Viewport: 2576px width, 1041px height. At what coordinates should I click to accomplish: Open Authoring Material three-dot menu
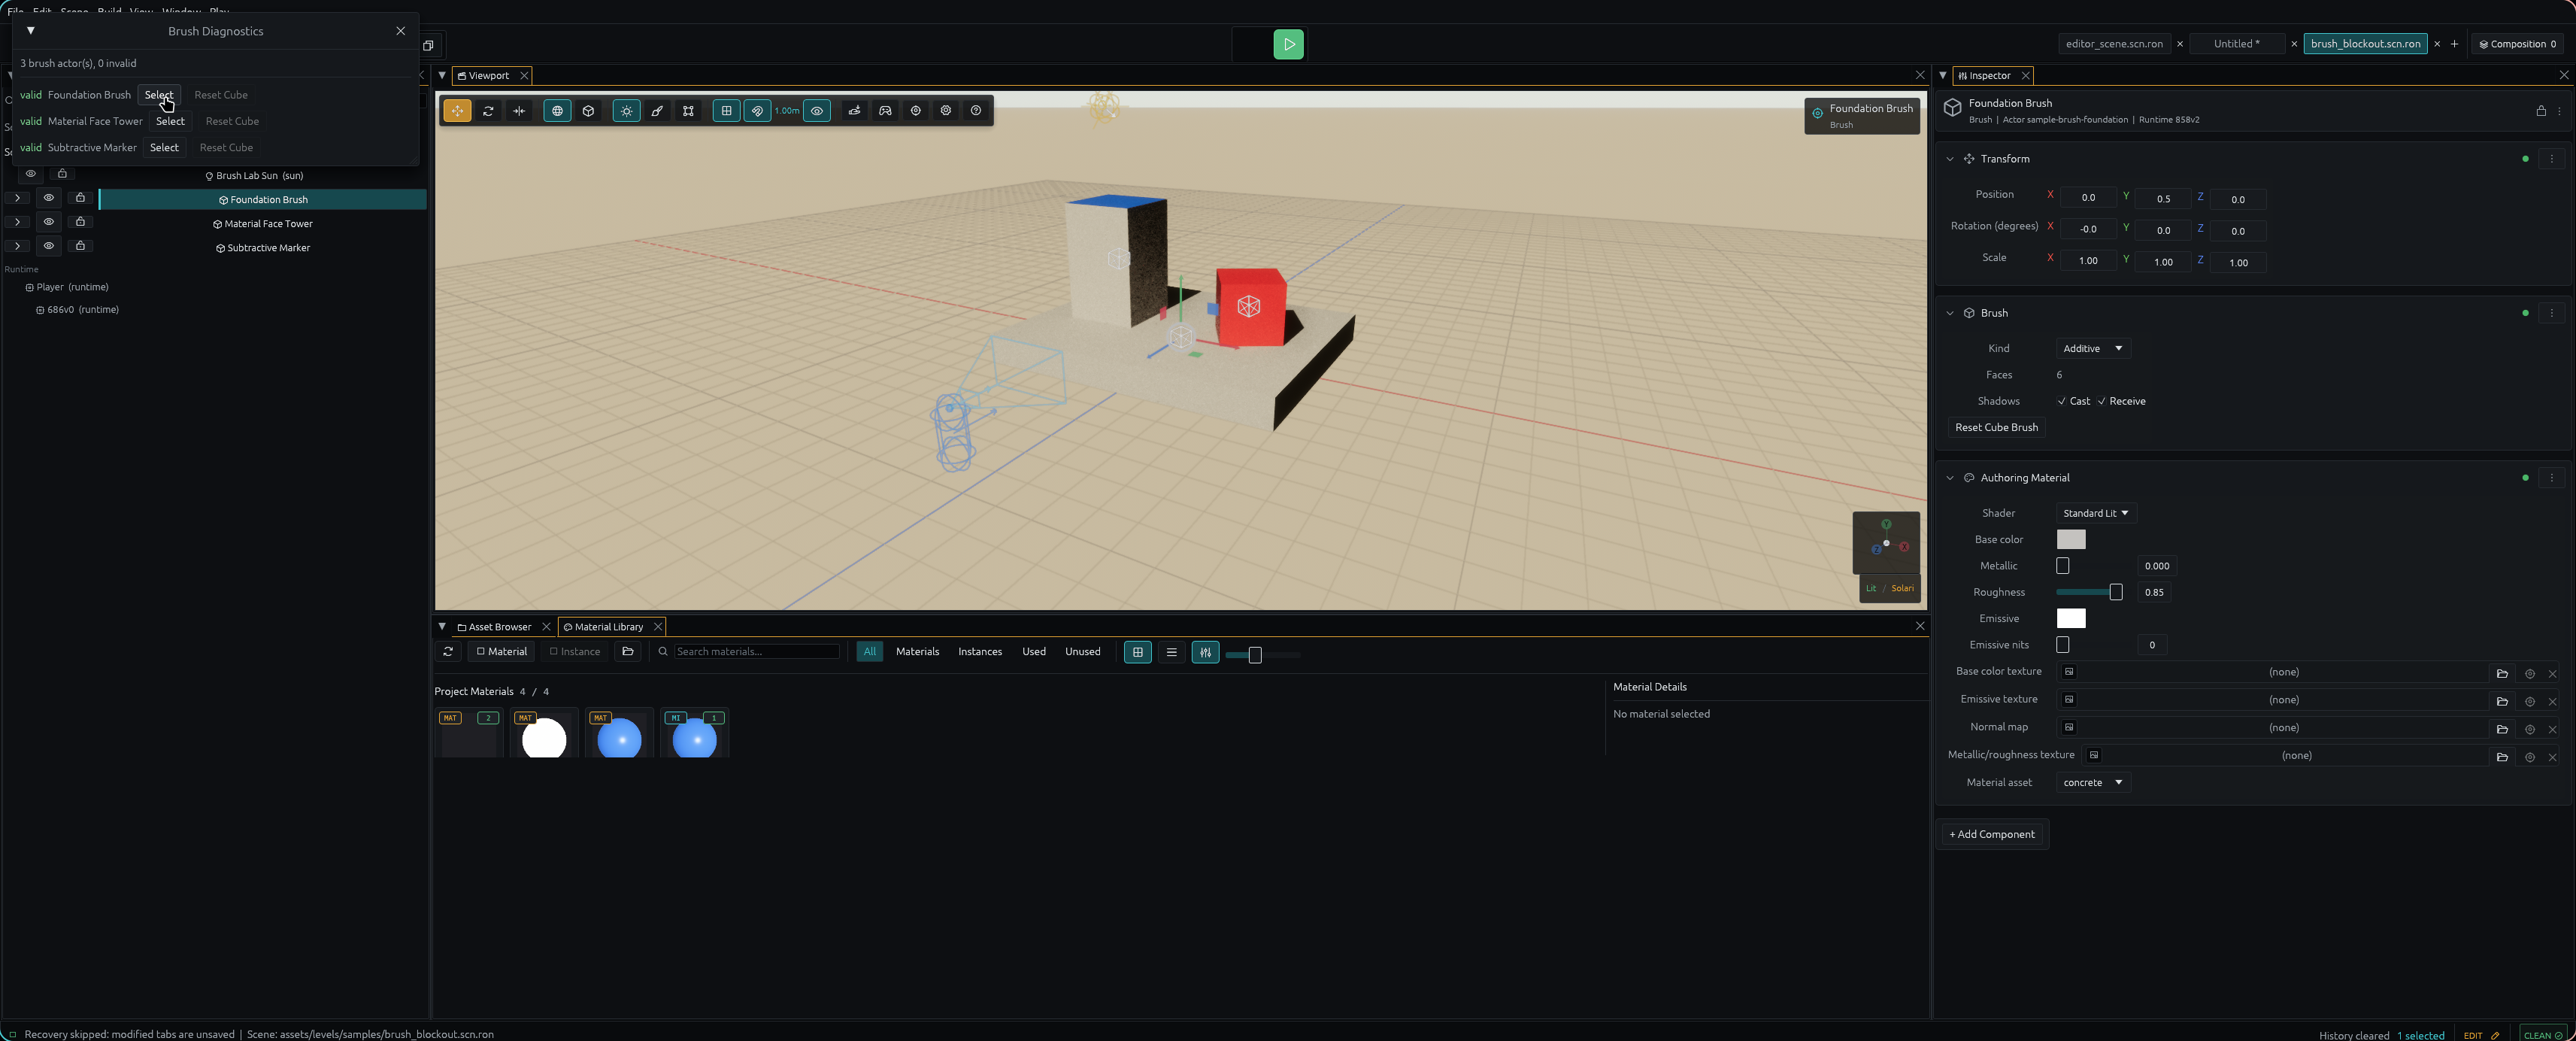(x=2551, y=478)
